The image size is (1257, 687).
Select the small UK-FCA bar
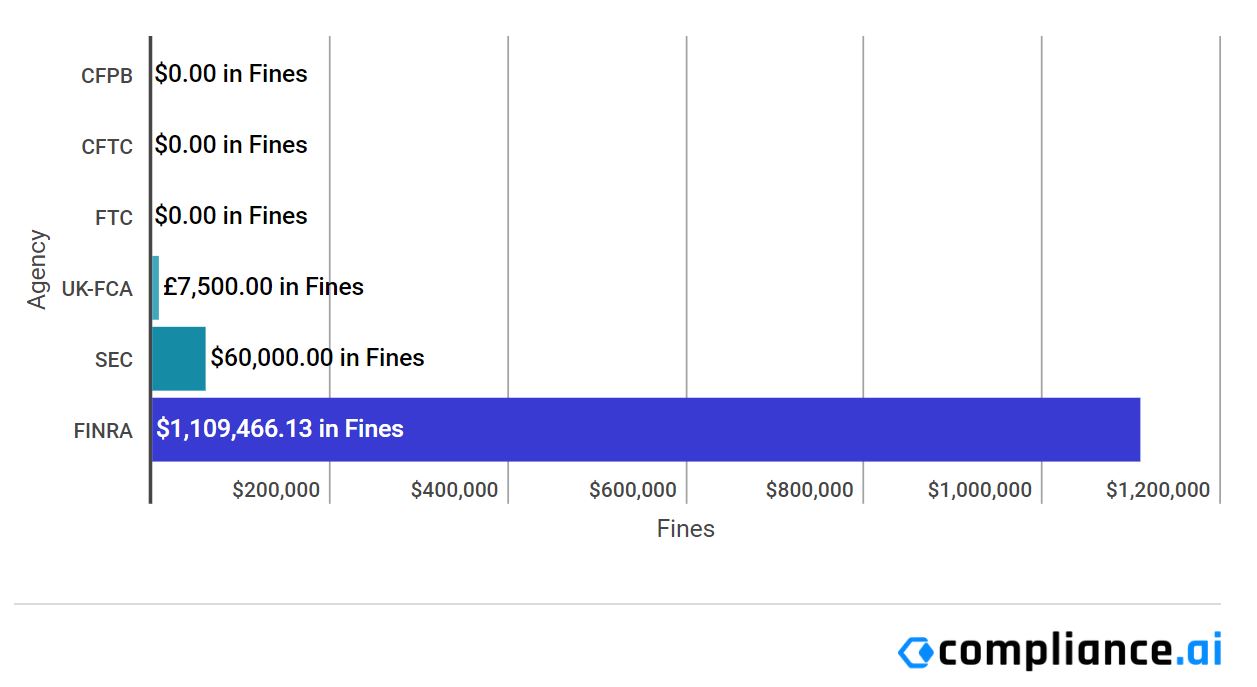tap(155, 287)
